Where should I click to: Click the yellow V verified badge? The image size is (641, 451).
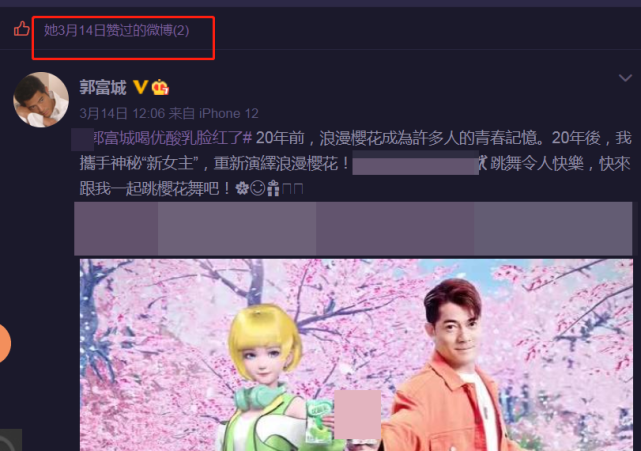140,87
